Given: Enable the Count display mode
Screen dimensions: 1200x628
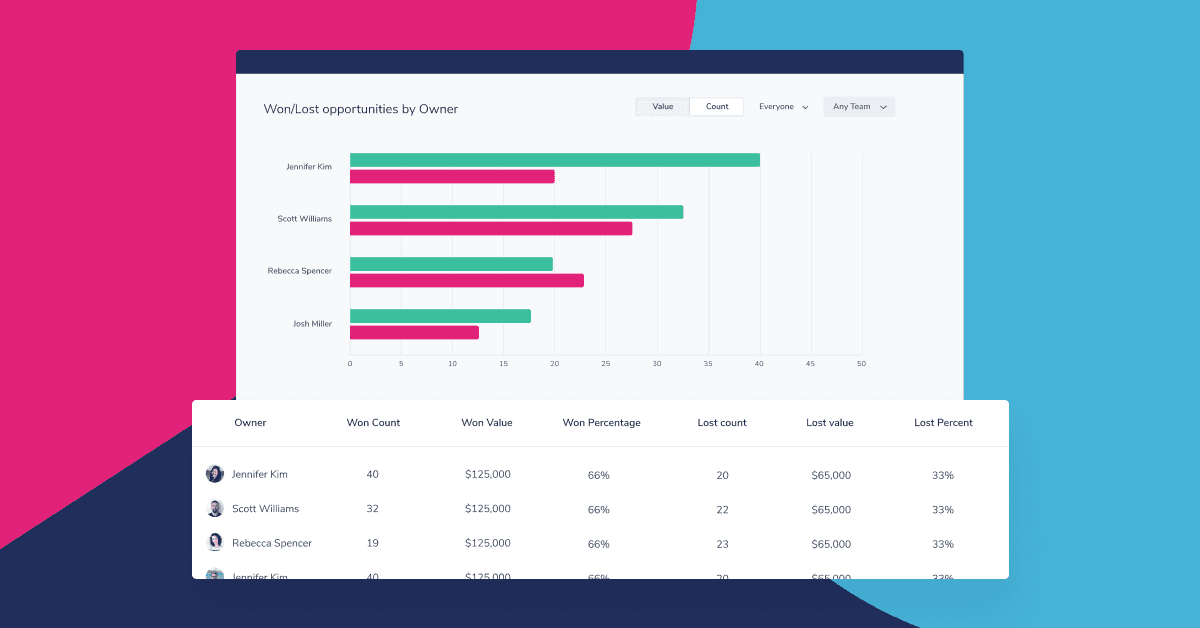Looking at the screenshot, I should [x=716, y=105].
